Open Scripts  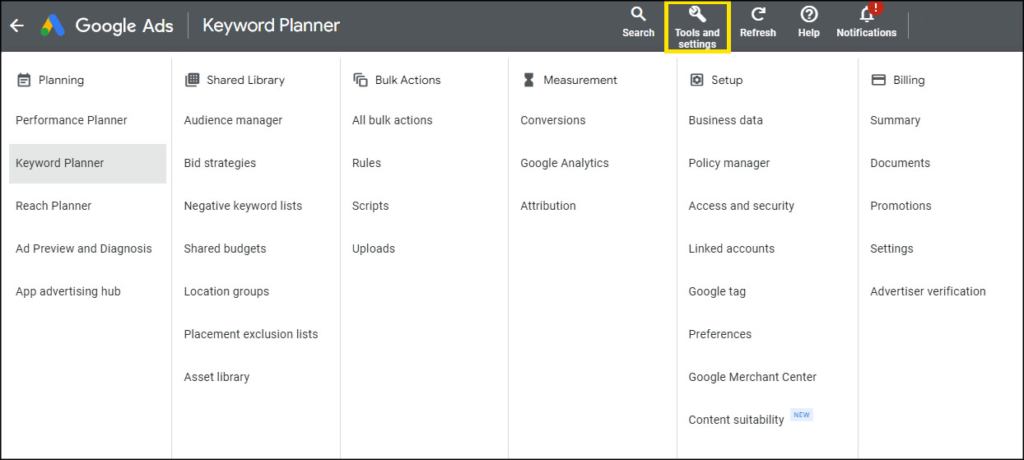(x=370, y=206)
